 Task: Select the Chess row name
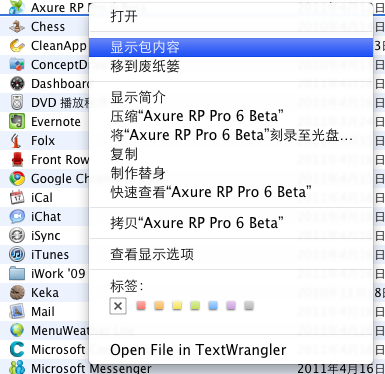[x=48, y=27]
